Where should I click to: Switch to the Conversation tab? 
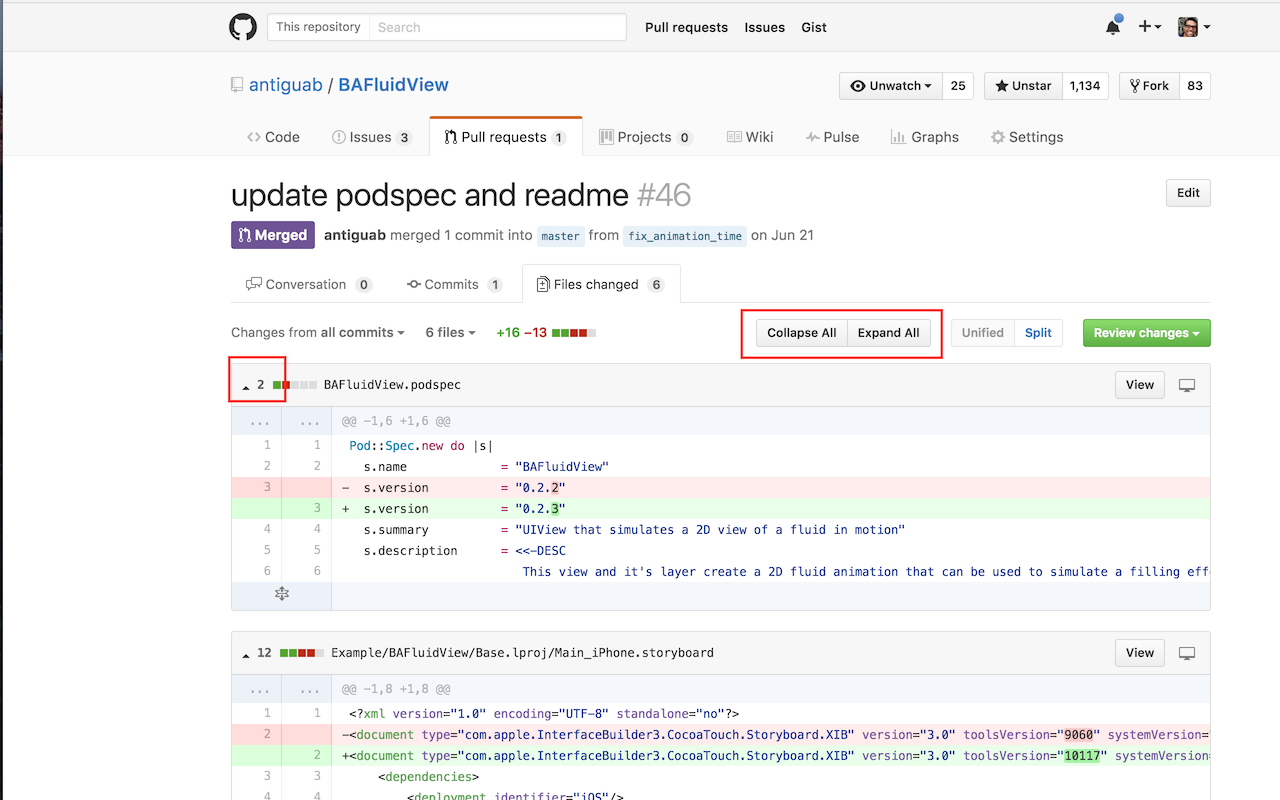click(308, 284)
